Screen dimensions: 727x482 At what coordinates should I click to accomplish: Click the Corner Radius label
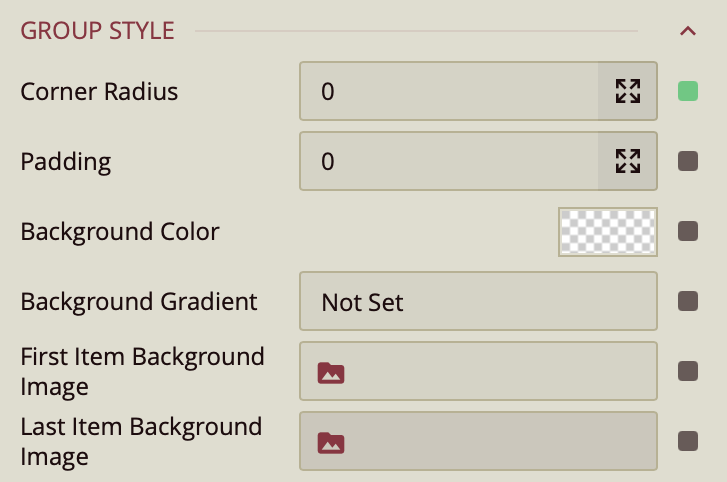click(x=99, y=92)
